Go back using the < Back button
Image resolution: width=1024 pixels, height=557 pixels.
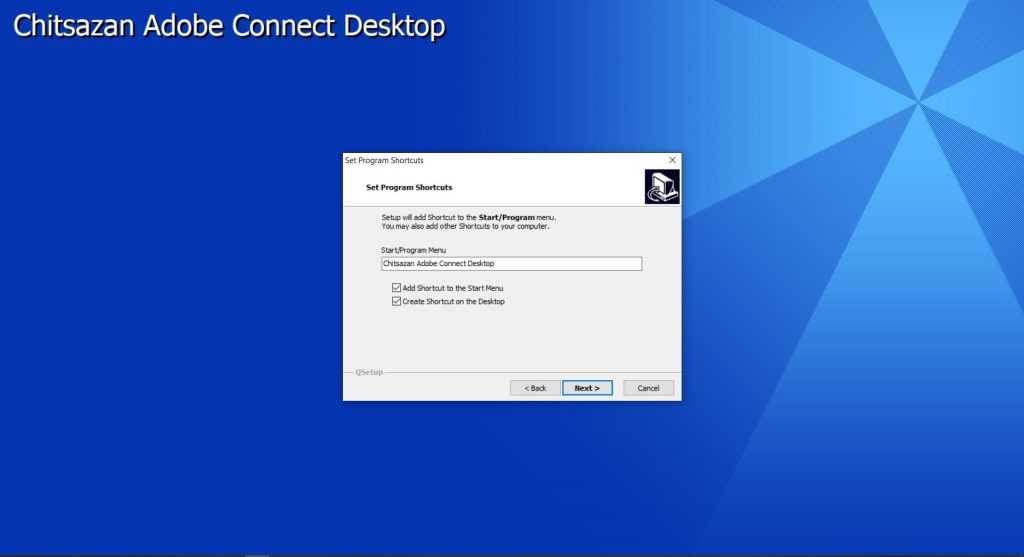click(x=534, y=388)
